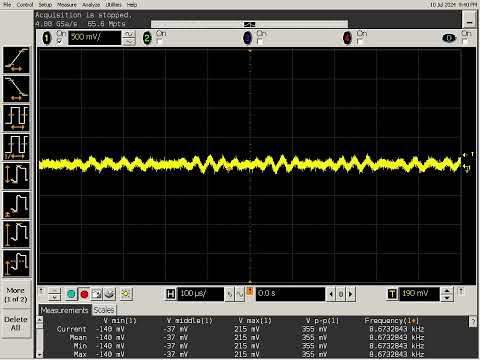Click the 190 mV trigger level field
The image size is (480, 360).
pyautogui.click(x=419, y=294)
